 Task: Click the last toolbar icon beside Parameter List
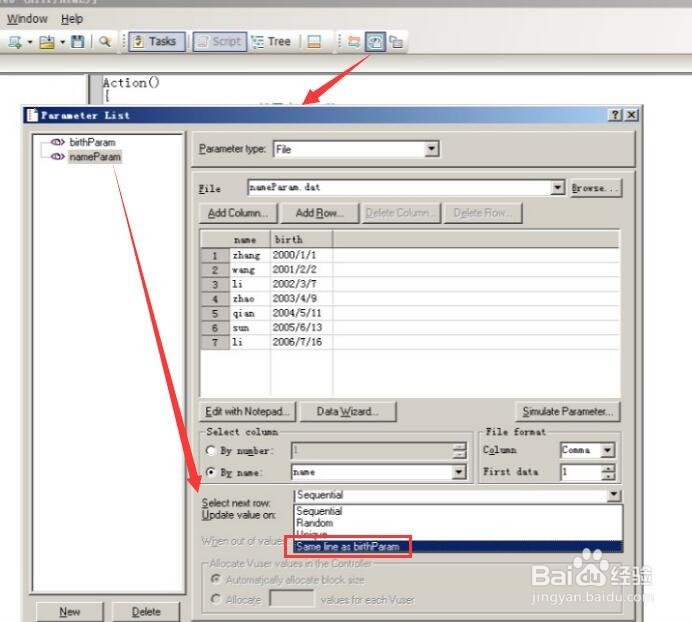pos(396,42)
